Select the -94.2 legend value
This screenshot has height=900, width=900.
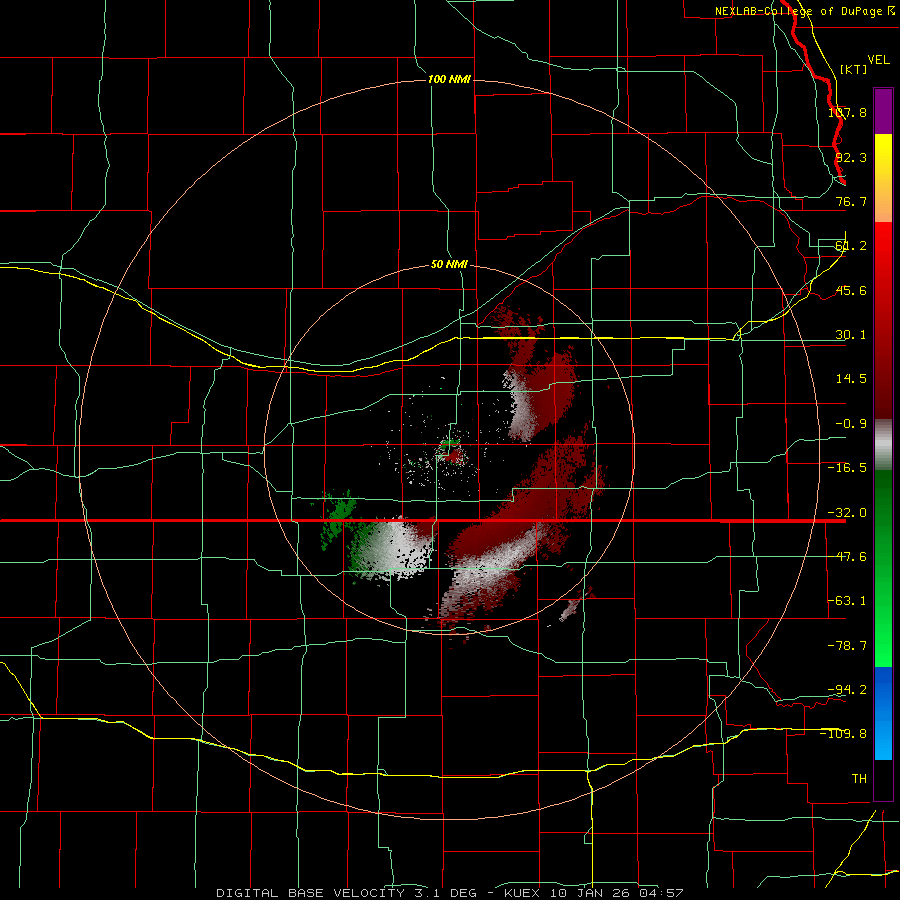point(847,689)
